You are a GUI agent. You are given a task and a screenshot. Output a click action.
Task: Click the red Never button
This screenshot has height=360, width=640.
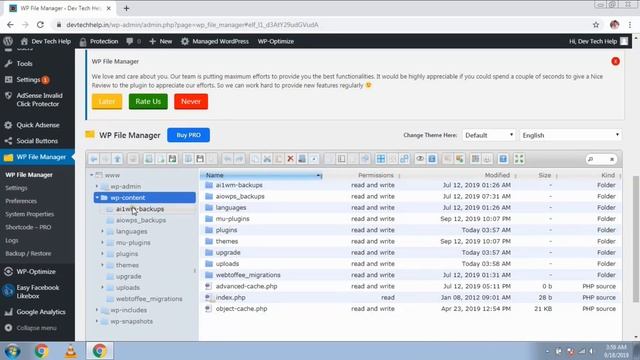coord(191,102)
